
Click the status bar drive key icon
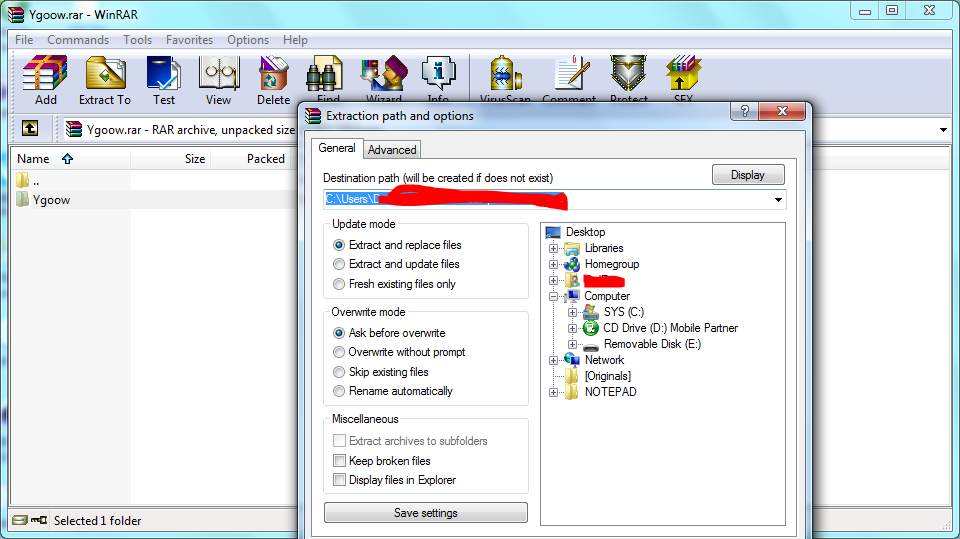click(x=29, y=520)
